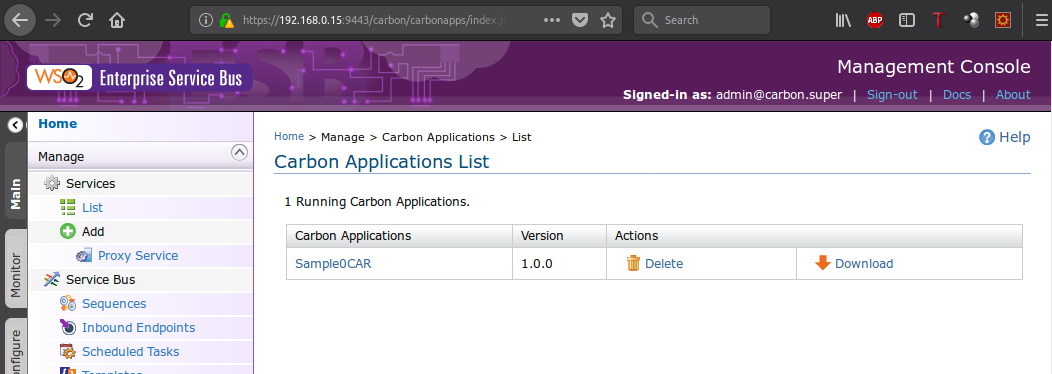Click the orange gear extension icon
Viewport: 1052px width, 374px height.
(x=1003, y=20)
